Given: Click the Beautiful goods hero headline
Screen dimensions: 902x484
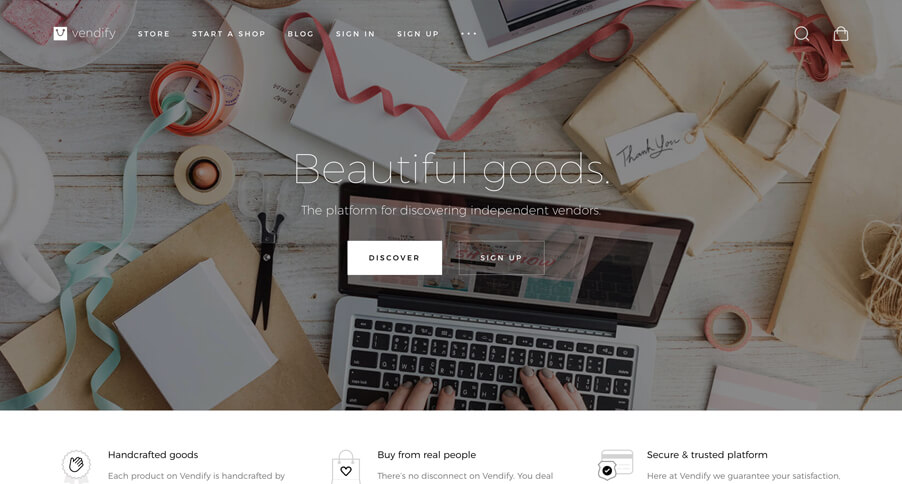Looking at the screenshot, I should coord(451,170).
